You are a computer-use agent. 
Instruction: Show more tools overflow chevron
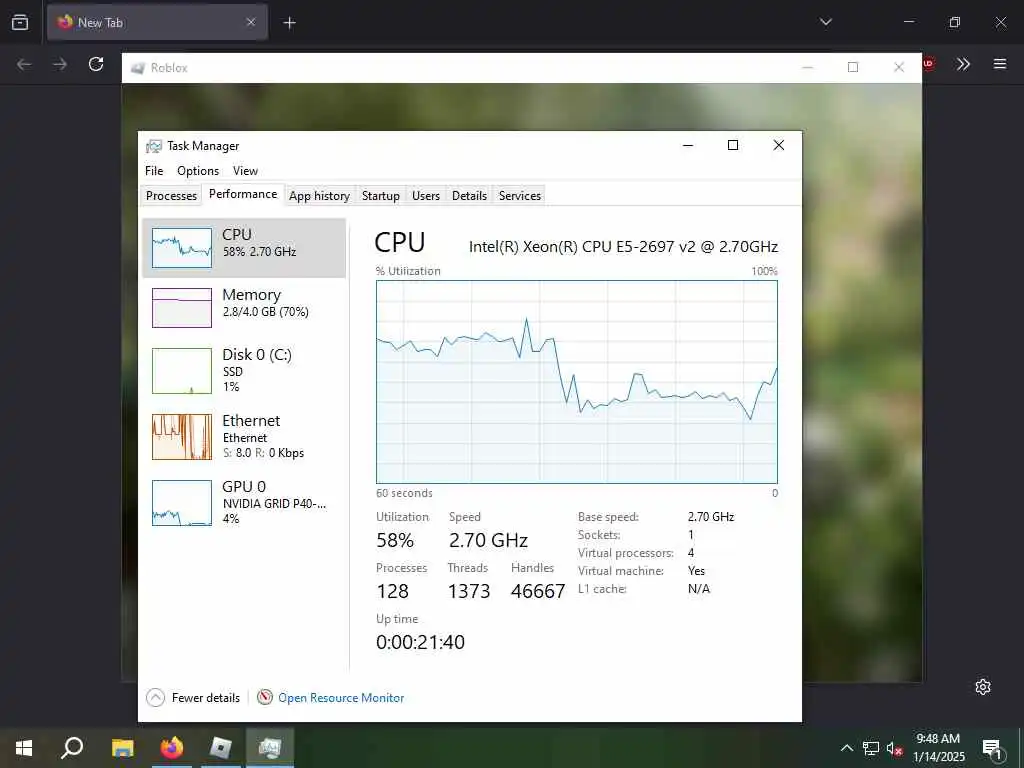(963, 64)
